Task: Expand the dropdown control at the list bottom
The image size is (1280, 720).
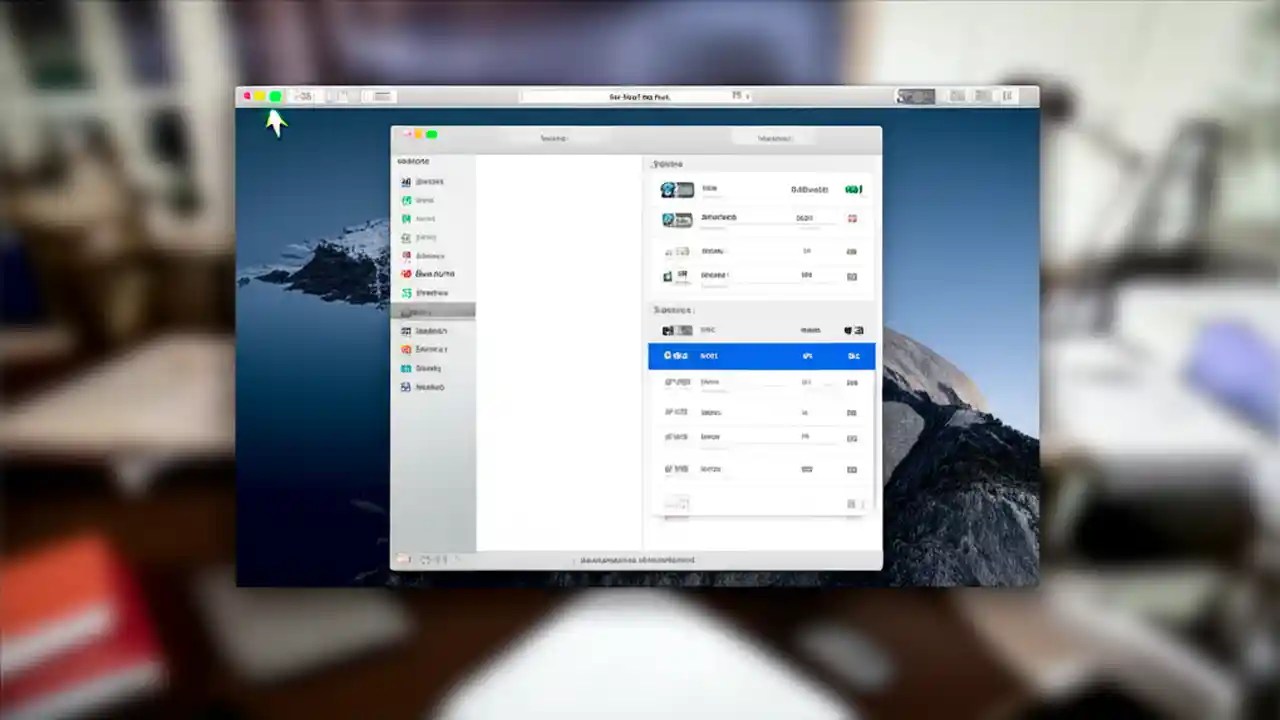Action: pos(677,503)
